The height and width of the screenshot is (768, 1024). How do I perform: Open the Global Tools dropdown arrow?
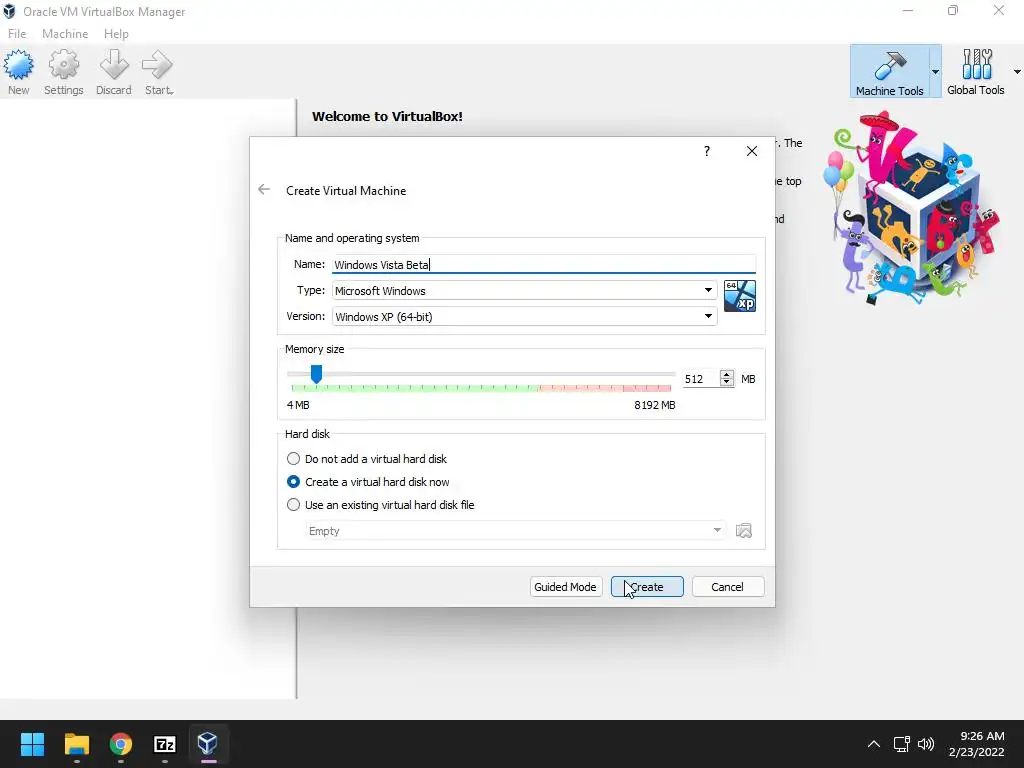tap(1017, 72)
